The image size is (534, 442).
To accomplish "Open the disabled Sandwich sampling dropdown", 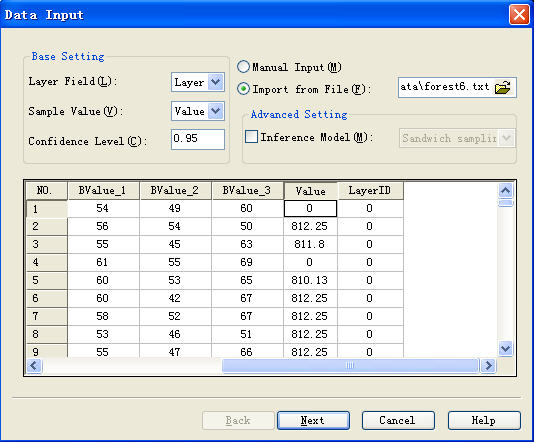I will (457, 138).
